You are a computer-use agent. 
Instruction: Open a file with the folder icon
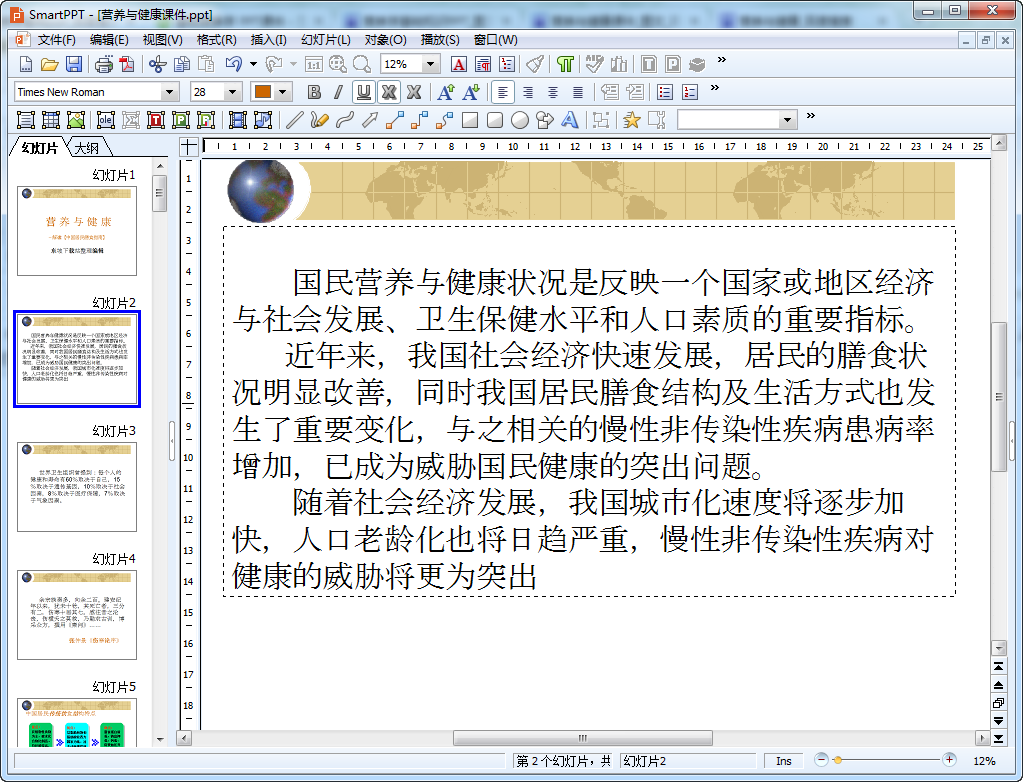click(x=50, y=64)
